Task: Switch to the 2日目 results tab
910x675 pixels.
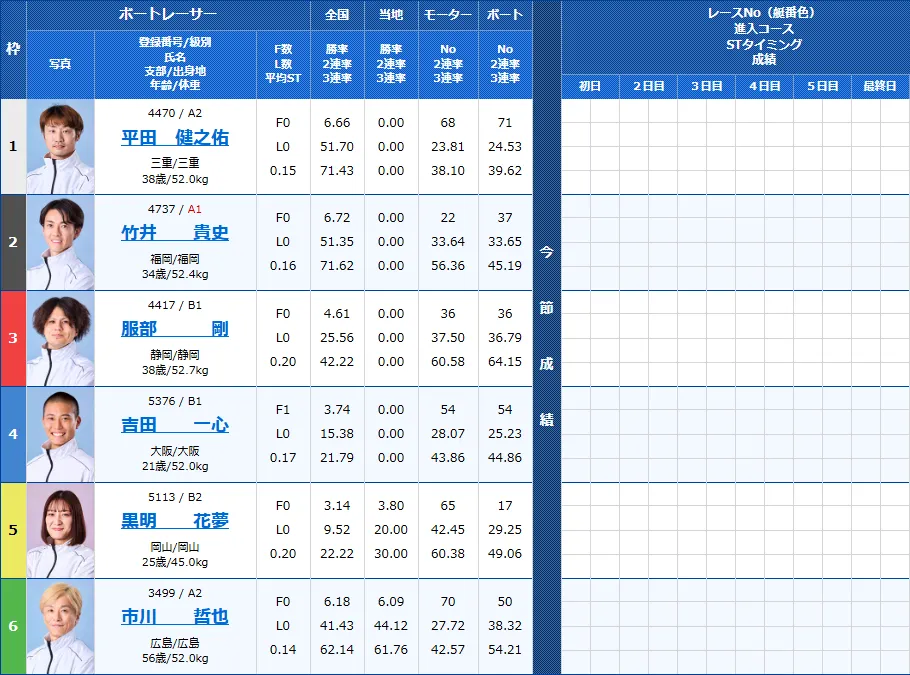Action: point(648,86)
